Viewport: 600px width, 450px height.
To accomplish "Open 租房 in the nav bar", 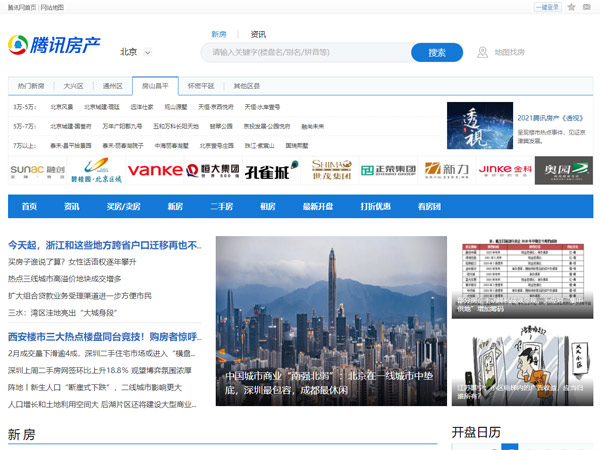I will pyautogui.click(x=268, y=207).
